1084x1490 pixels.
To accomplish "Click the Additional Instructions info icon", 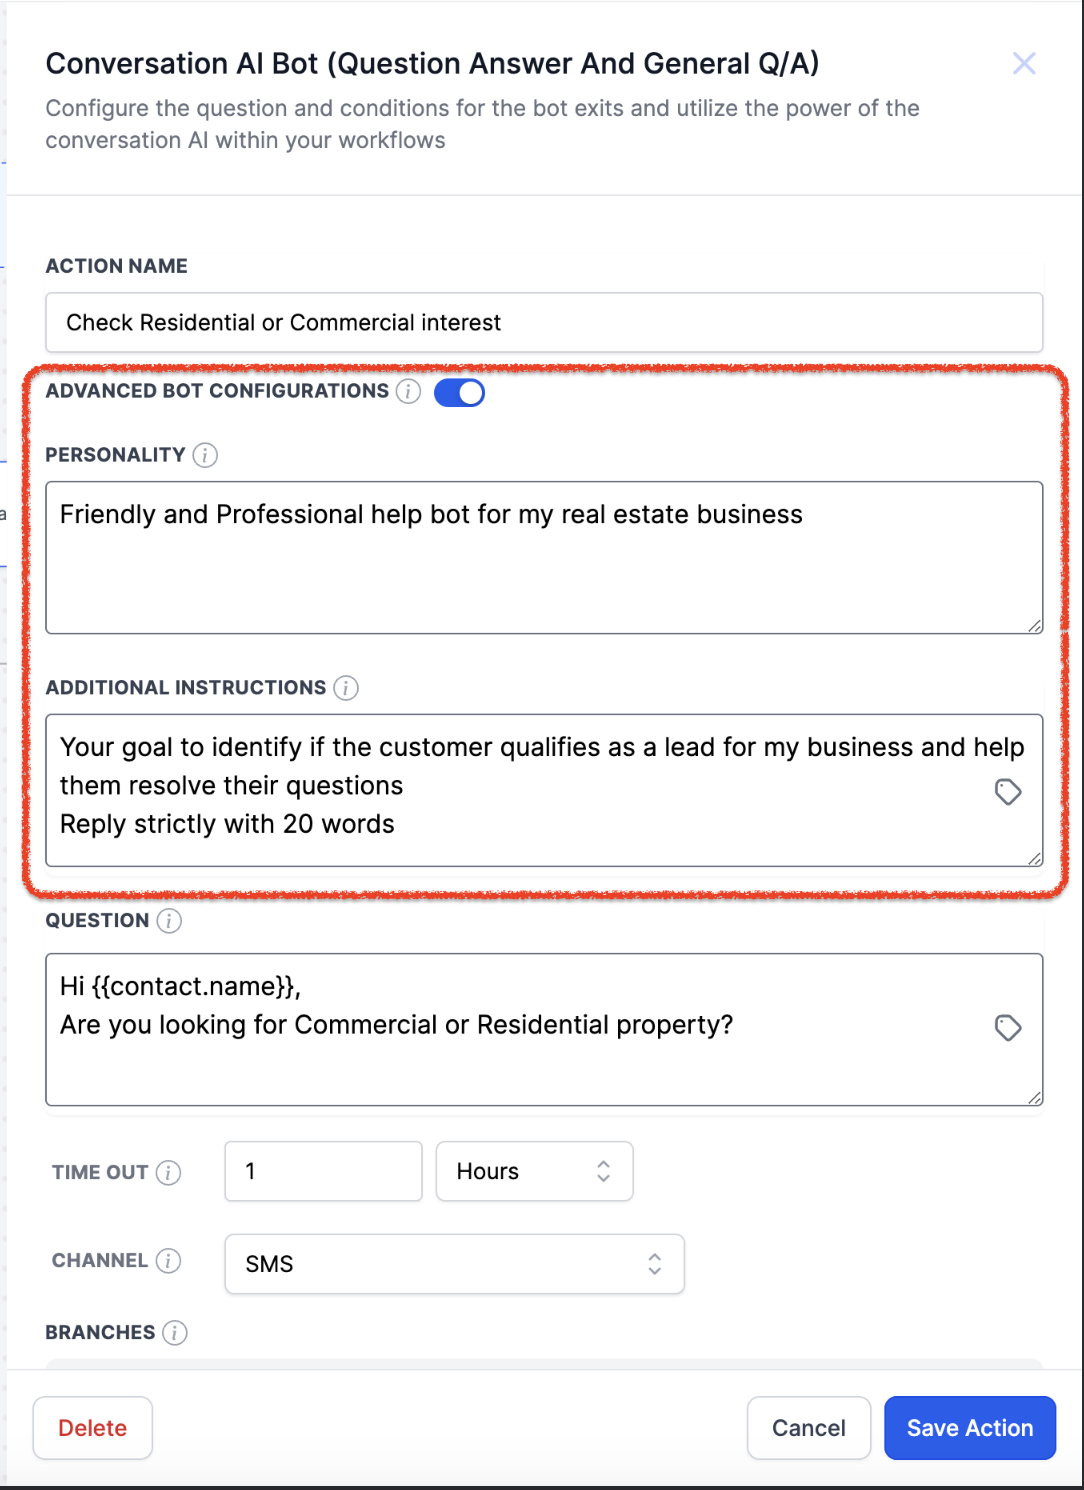I will [x=346, y=688].
